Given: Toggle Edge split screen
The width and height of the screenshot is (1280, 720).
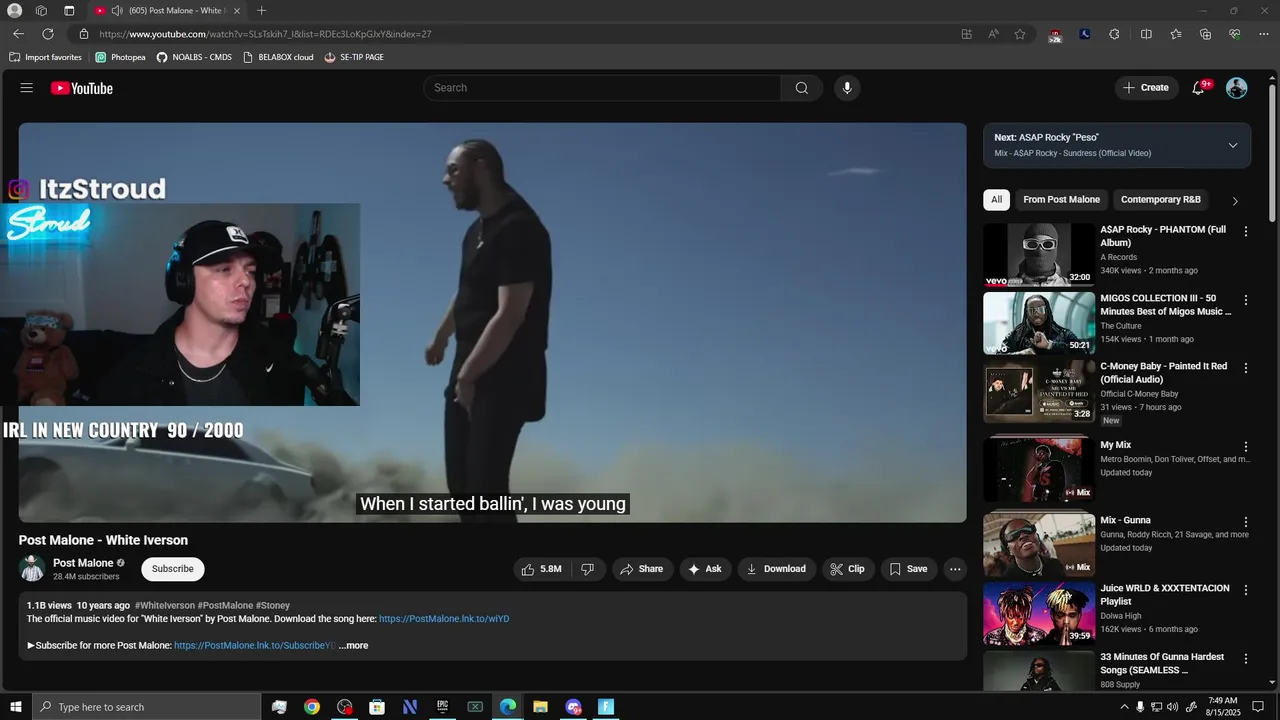Looking at the screenshot, I should (1146, 34).
